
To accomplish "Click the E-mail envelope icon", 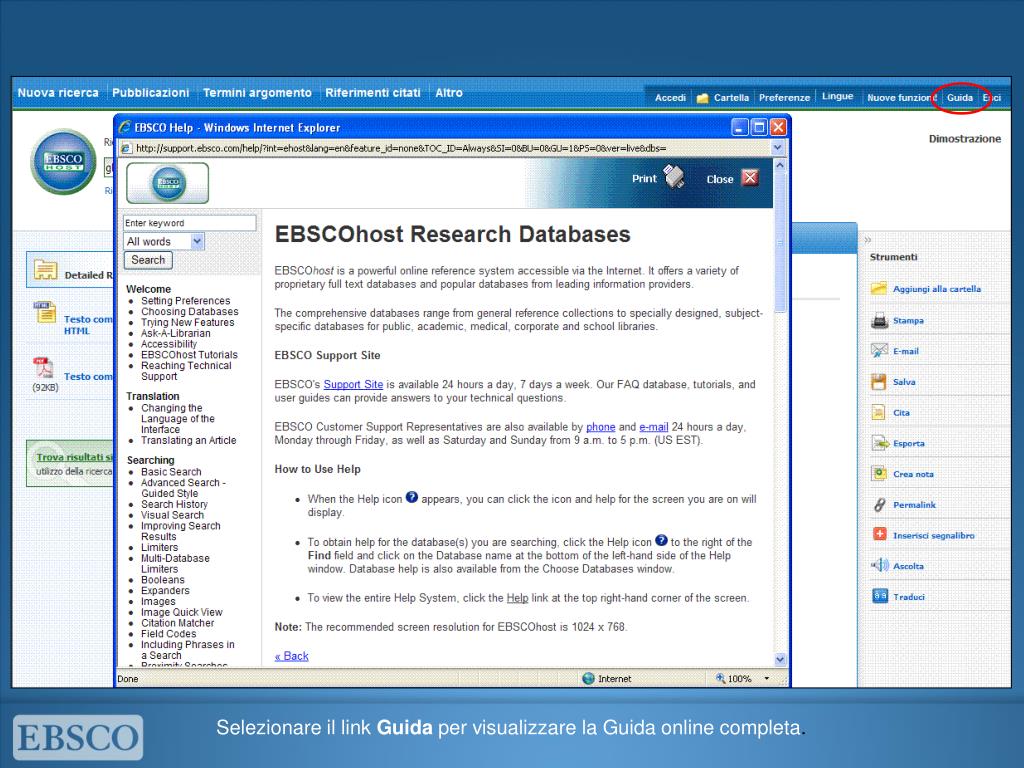I will [x=879, y=351].
